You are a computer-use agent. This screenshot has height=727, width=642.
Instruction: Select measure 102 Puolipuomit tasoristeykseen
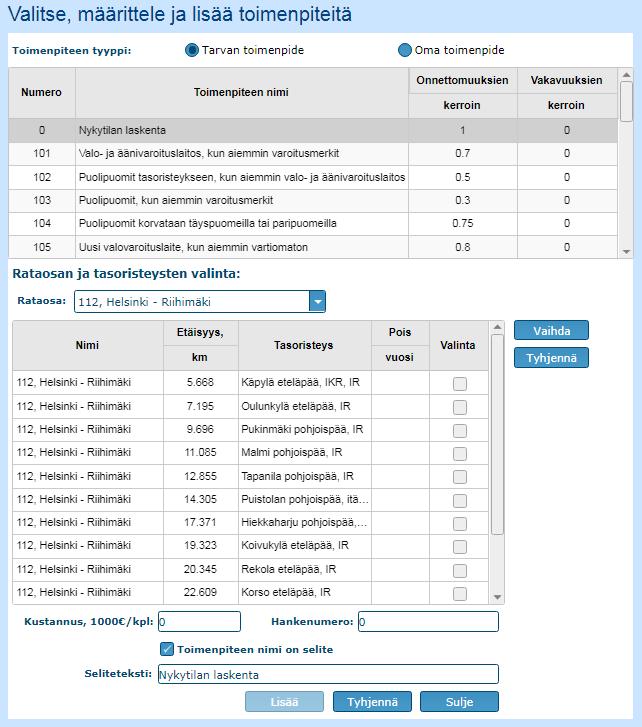pyautogui.click(x=313, y=177)
